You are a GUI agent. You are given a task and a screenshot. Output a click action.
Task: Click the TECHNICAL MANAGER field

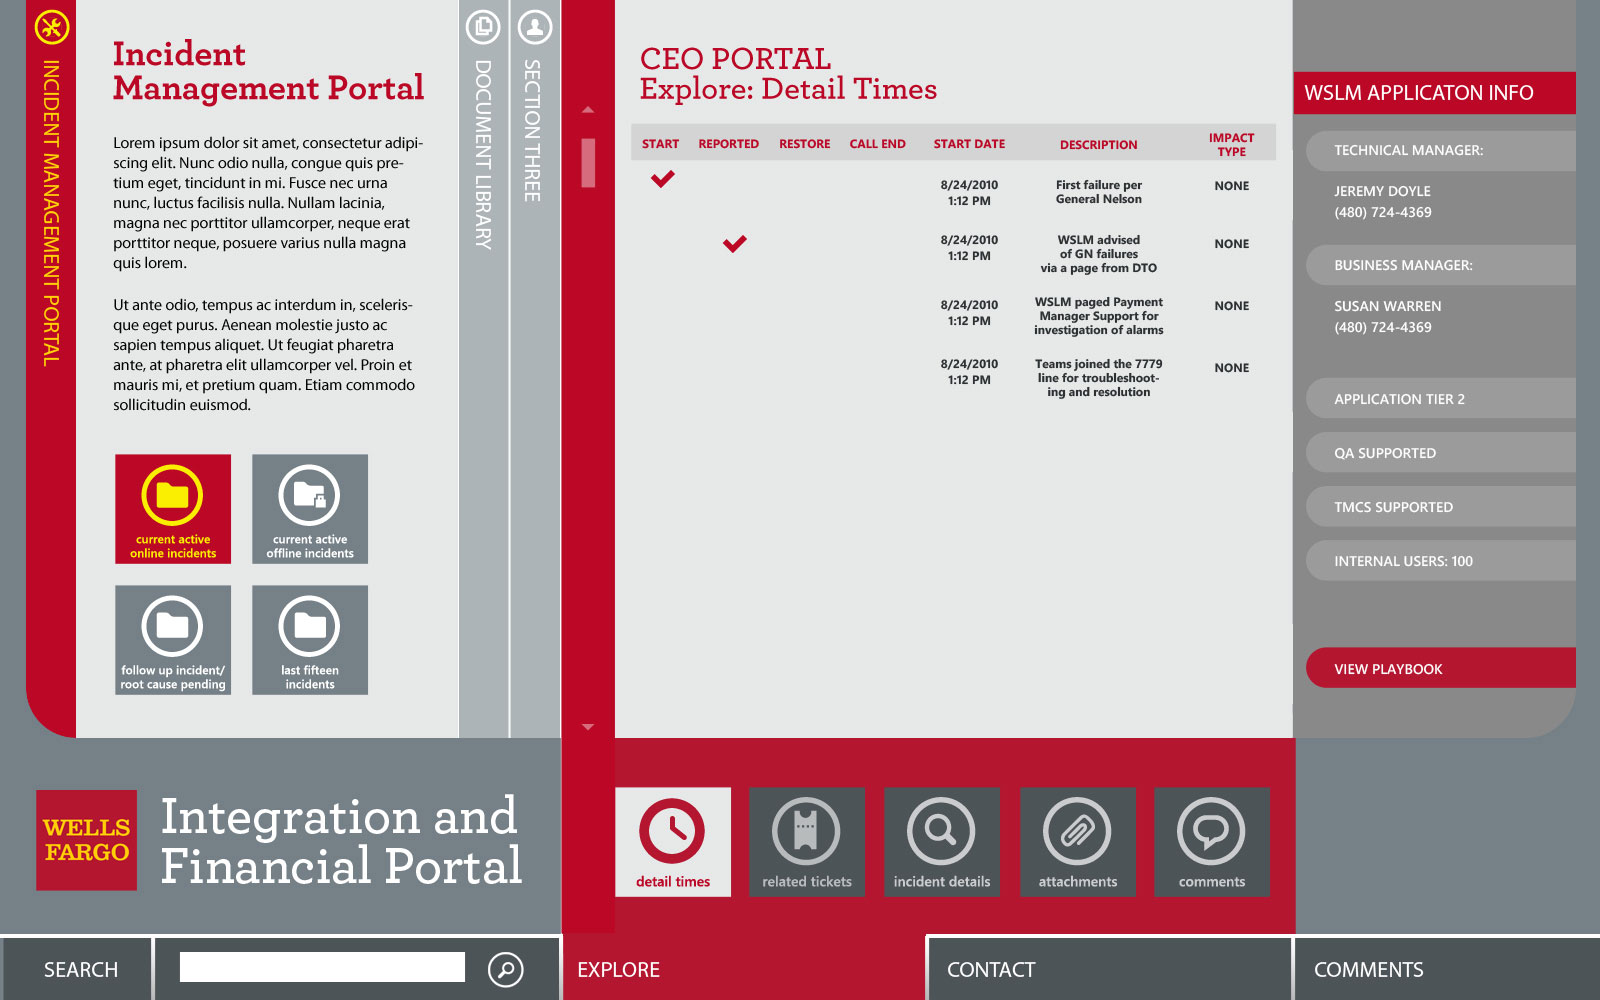click(x=1441, y=151)
